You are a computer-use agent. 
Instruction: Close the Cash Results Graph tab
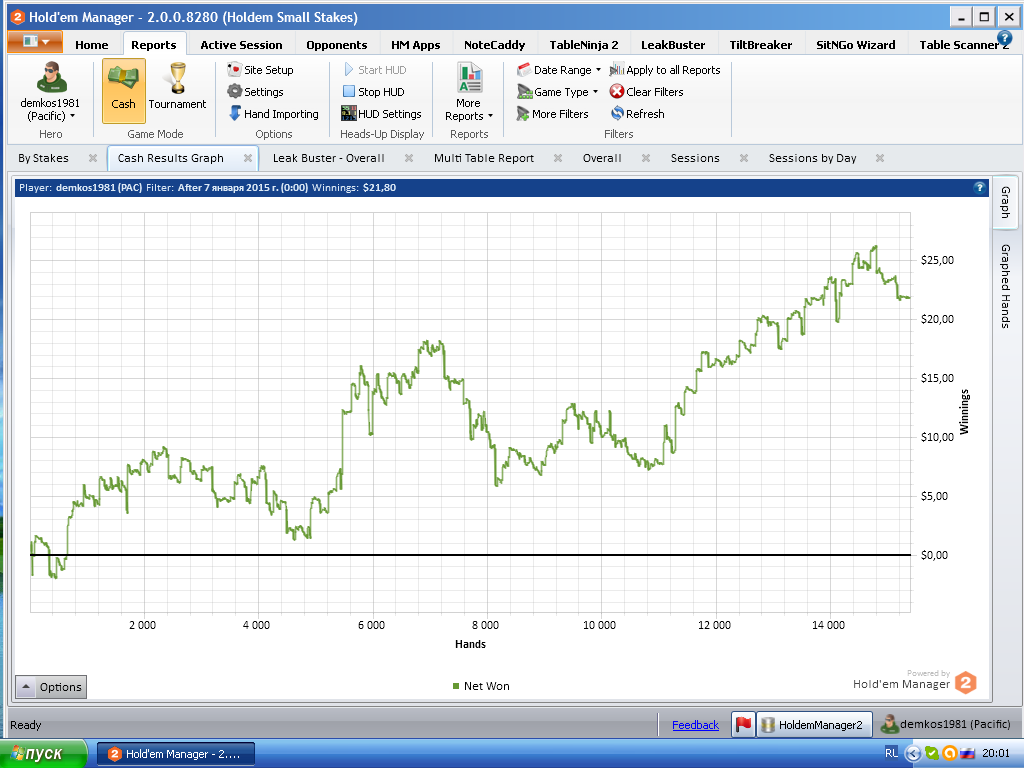pyautogui.click(x=248, y=158)
